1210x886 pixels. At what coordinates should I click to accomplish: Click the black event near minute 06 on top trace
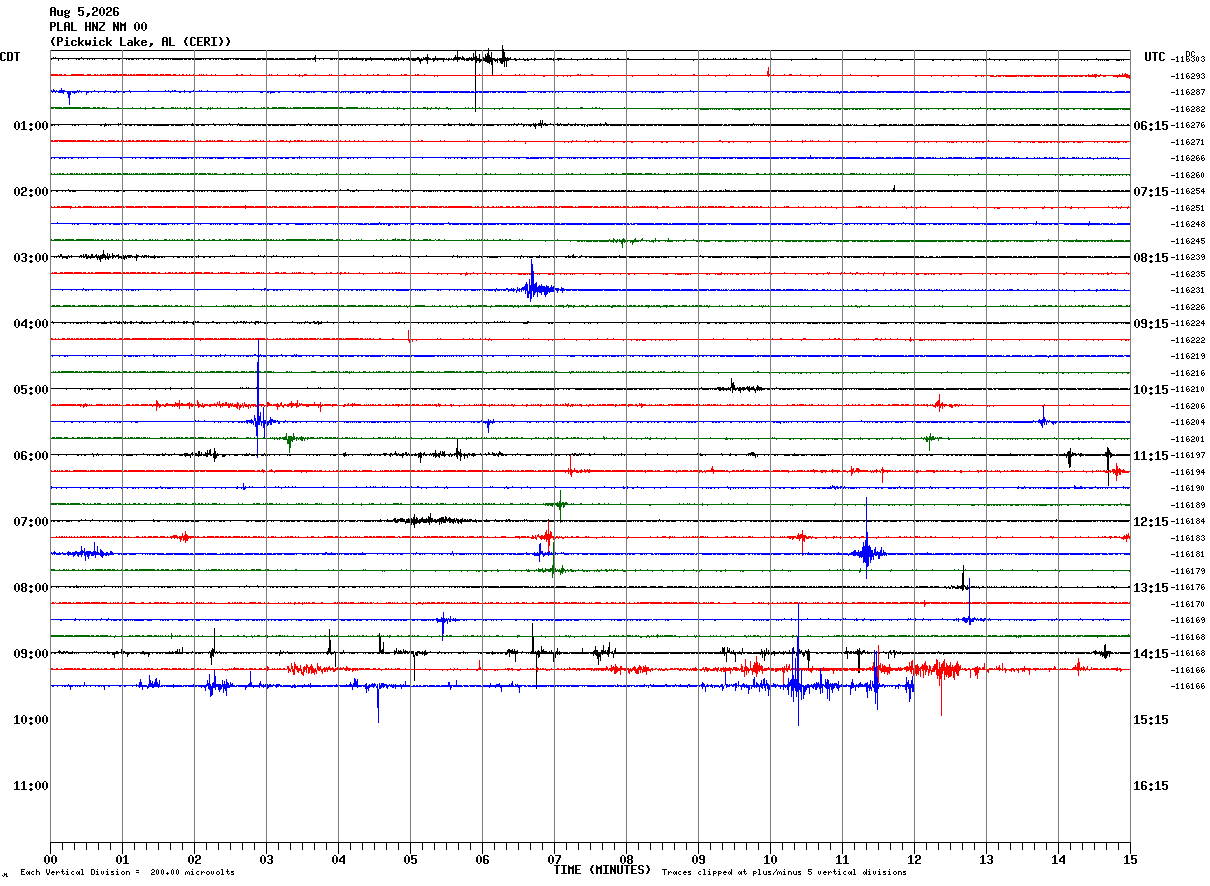(490, 59)
